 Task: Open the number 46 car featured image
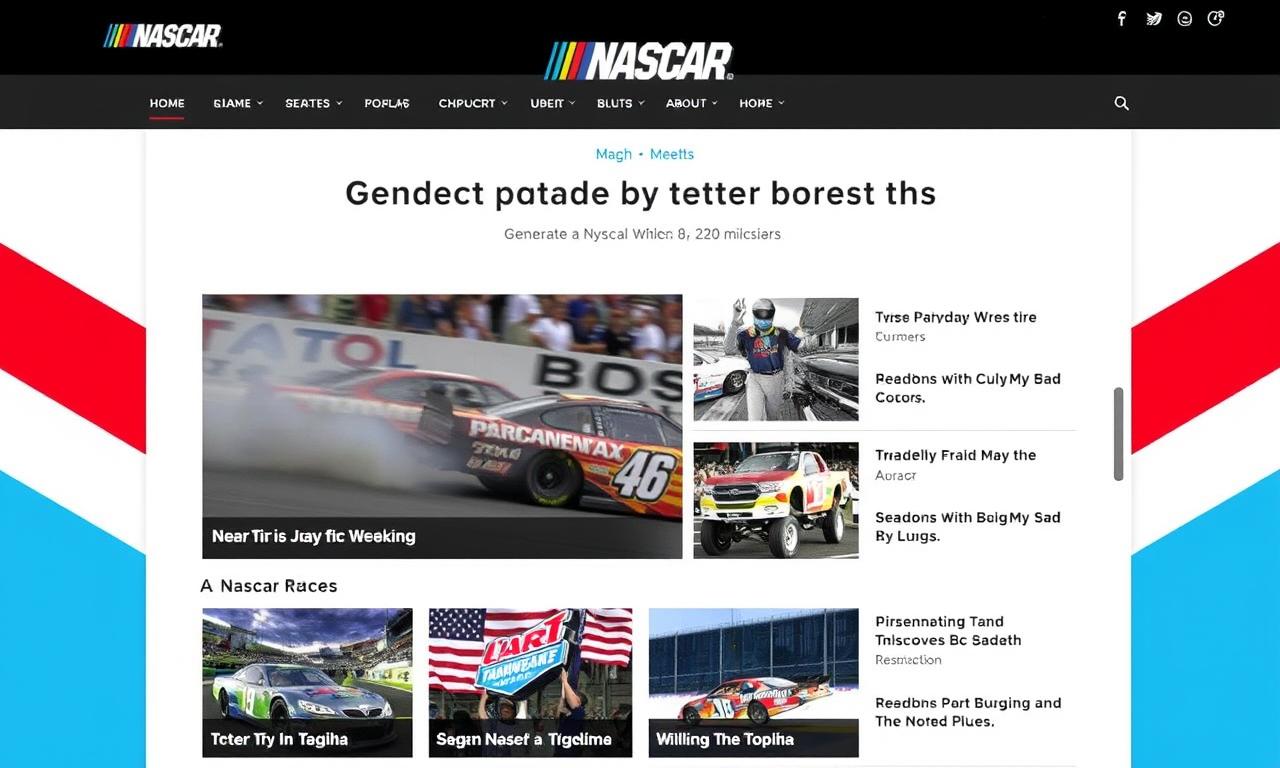click(442, 426)
